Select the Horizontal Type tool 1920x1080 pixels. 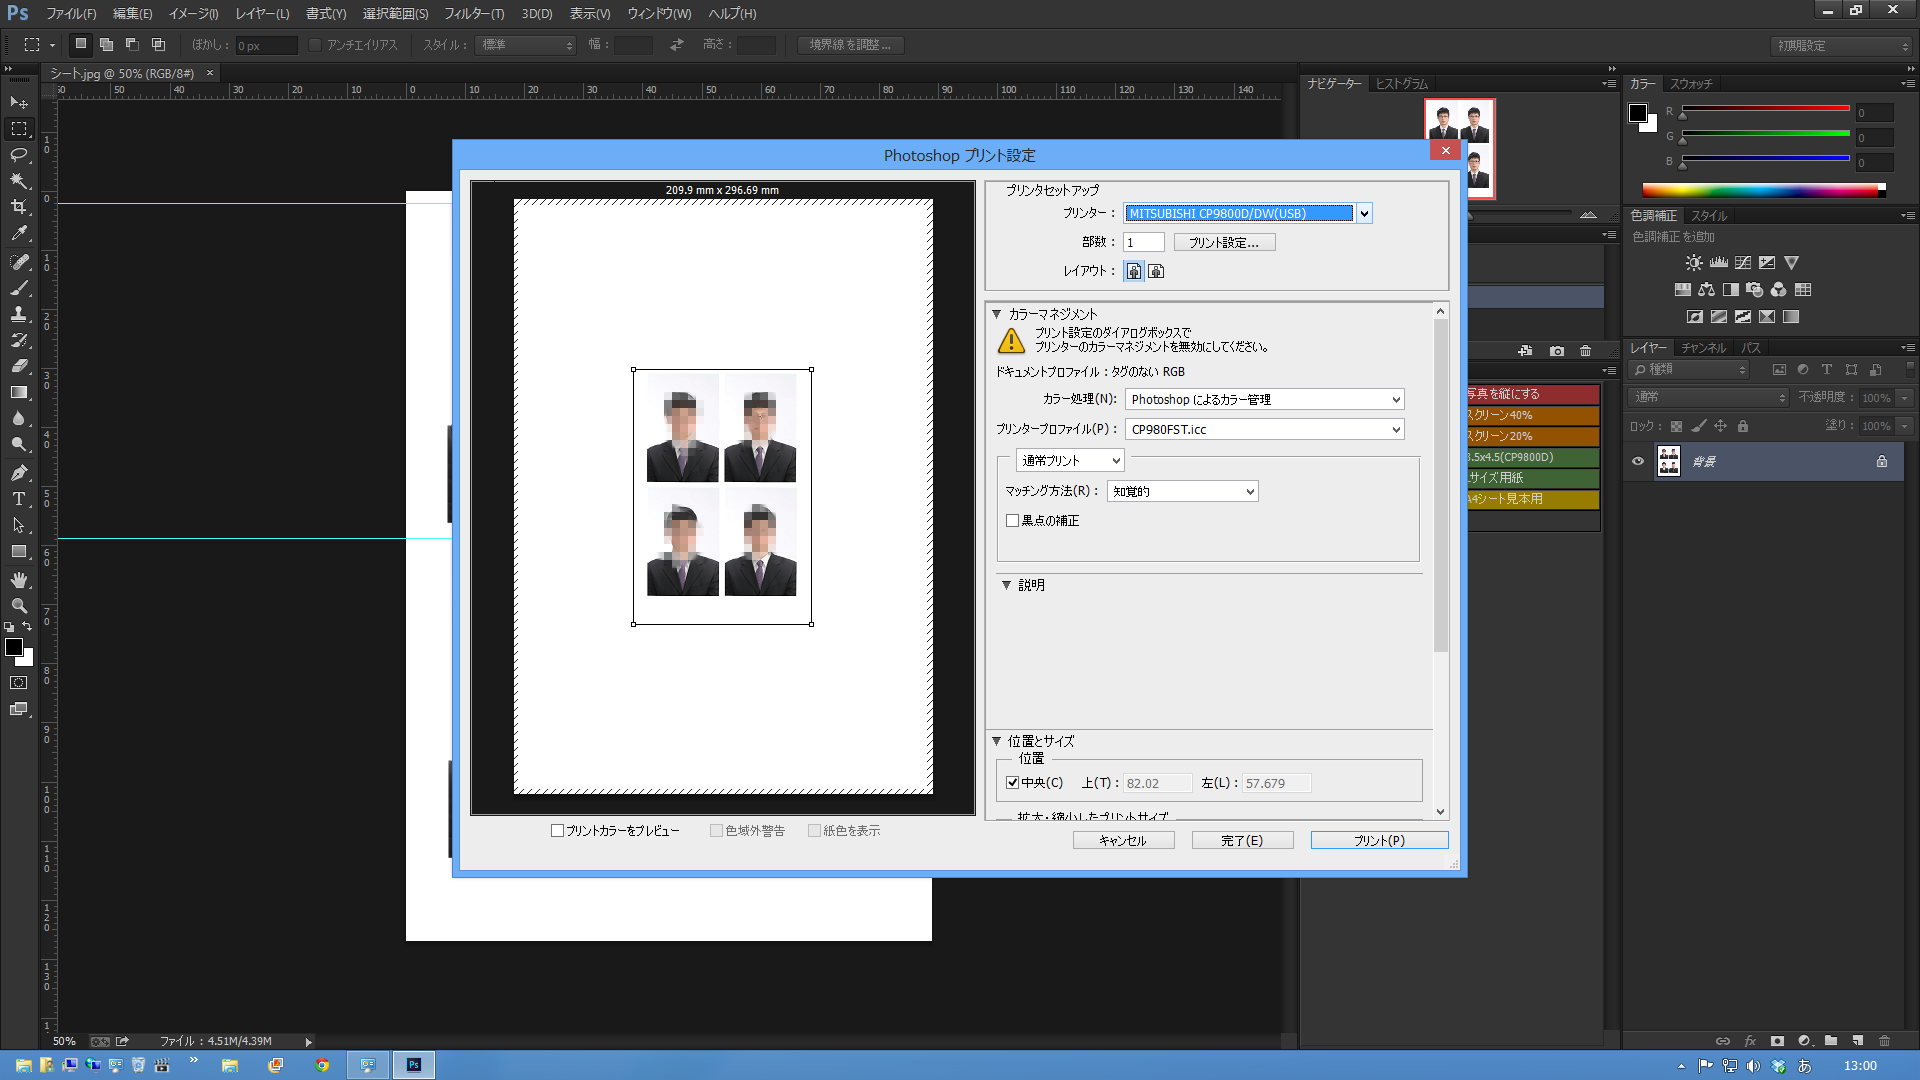tap(19, 499)
